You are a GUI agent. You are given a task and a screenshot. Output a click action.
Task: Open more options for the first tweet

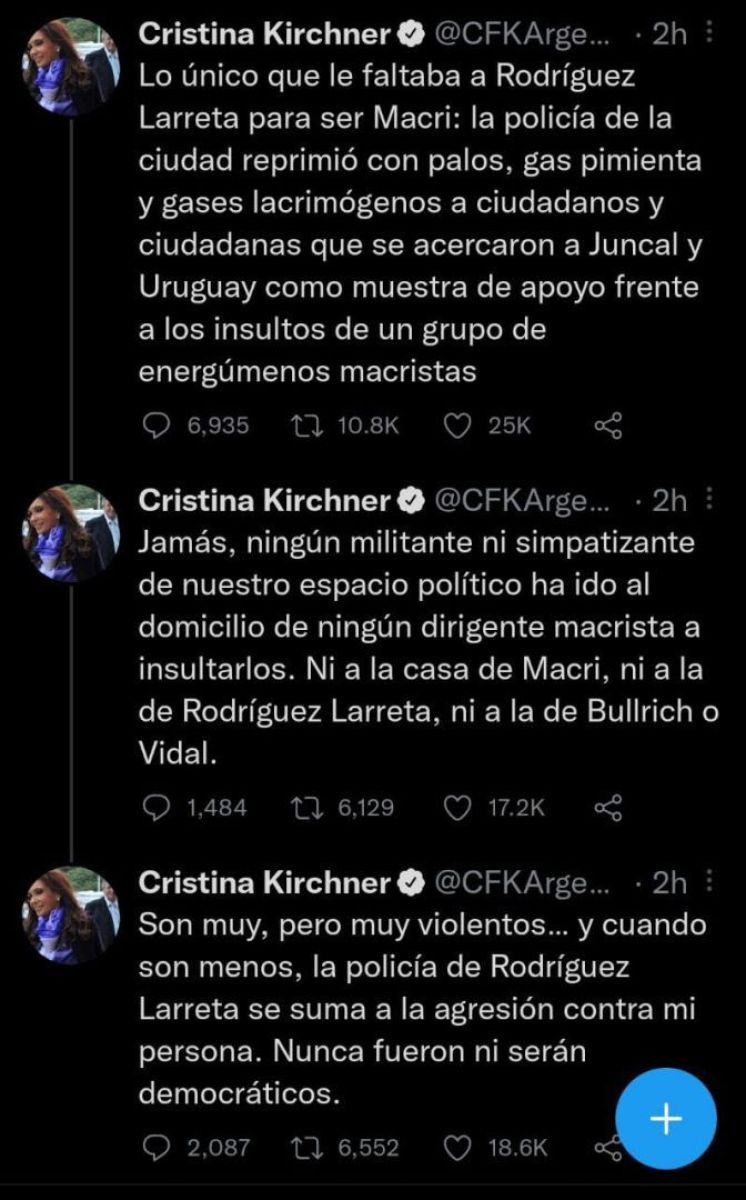(710, 34)
